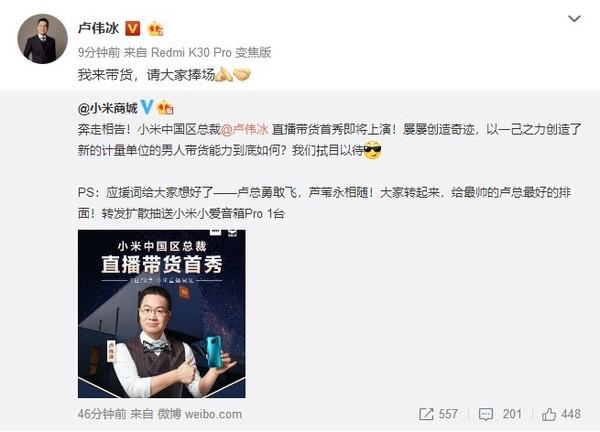Viewport: 600px width, 432px height.
Task: Open the post options chevron dropdown
Action: coord(574,18)
